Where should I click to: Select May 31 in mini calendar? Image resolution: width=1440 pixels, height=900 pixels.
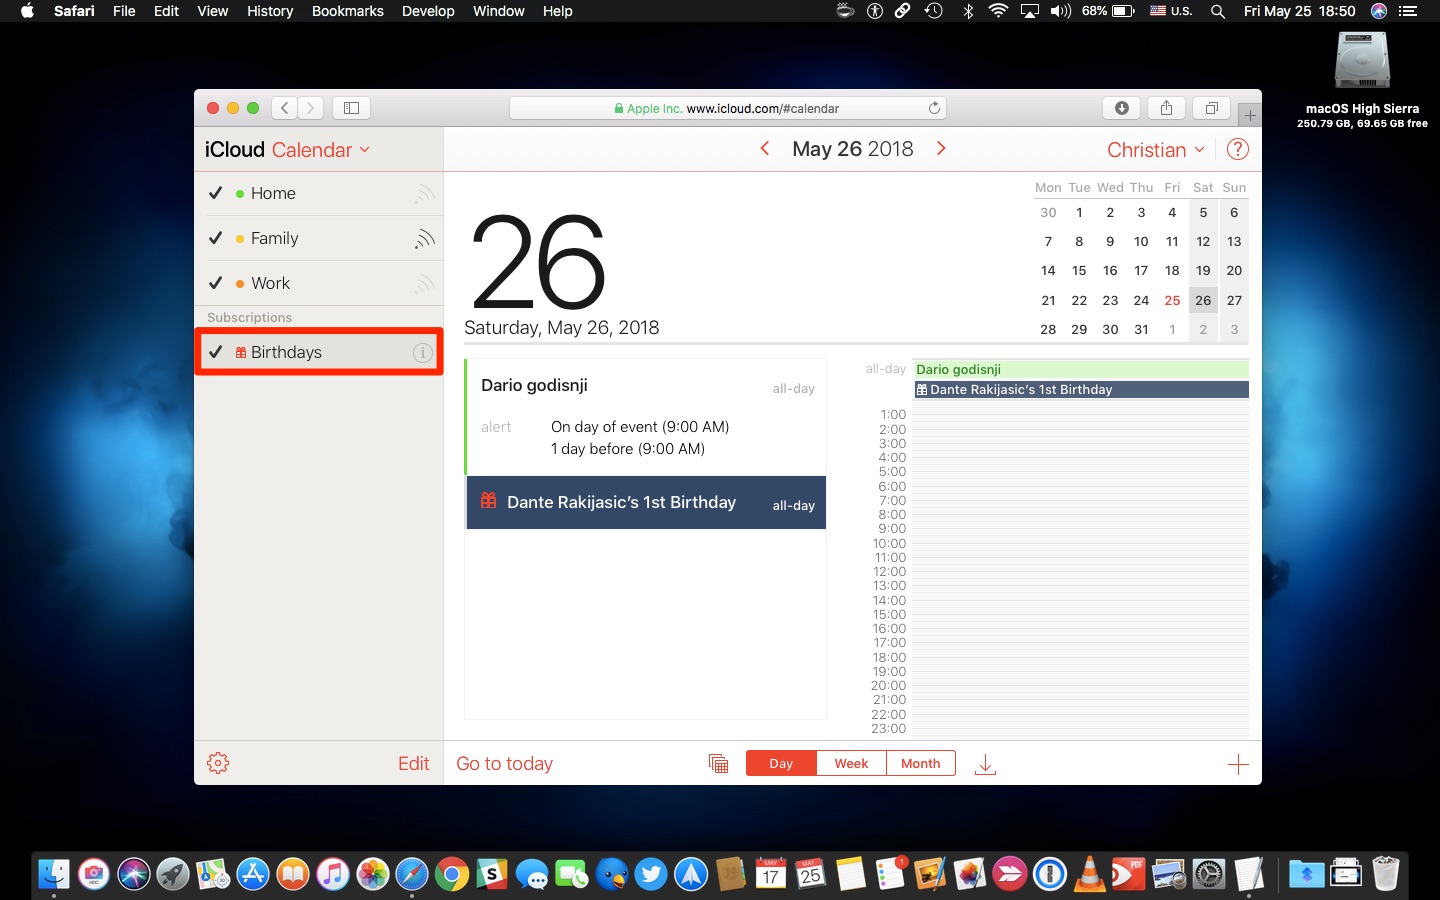[x=1141, y=329]
